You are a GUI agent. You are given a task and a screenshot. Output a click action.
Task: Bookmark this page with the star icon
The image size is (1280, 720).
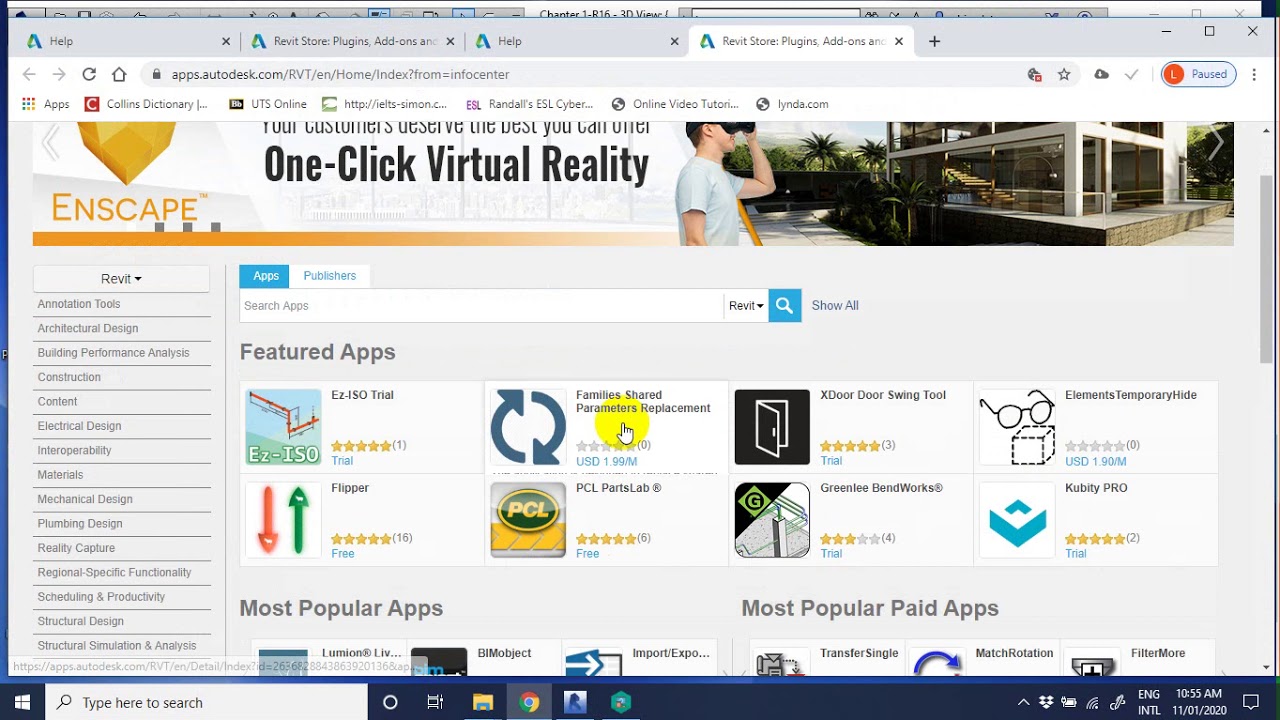pyautogui.click(x=1064, y=74)
